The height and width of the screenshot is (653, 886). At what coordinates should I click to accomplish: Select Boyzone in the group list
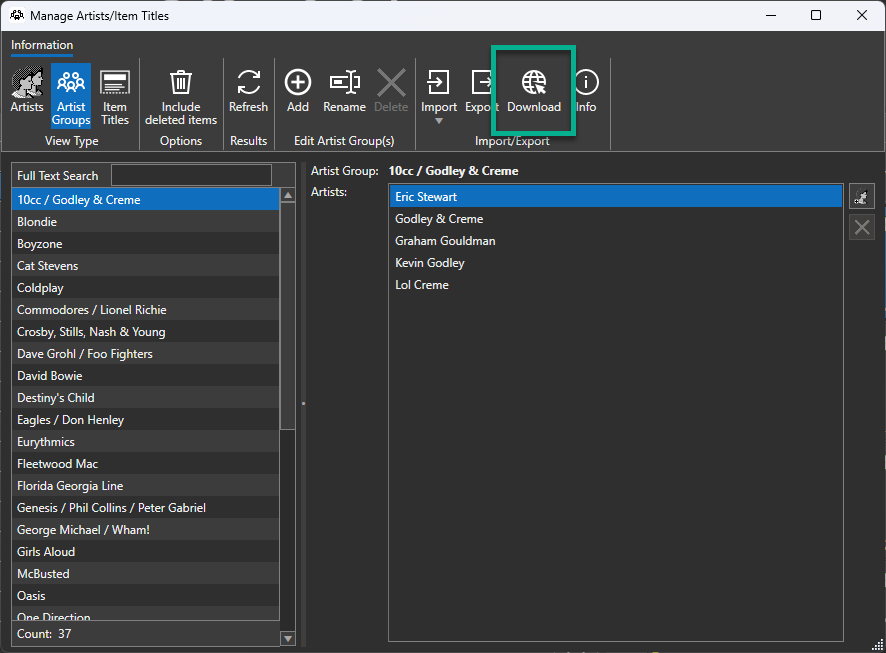point(145,243)
